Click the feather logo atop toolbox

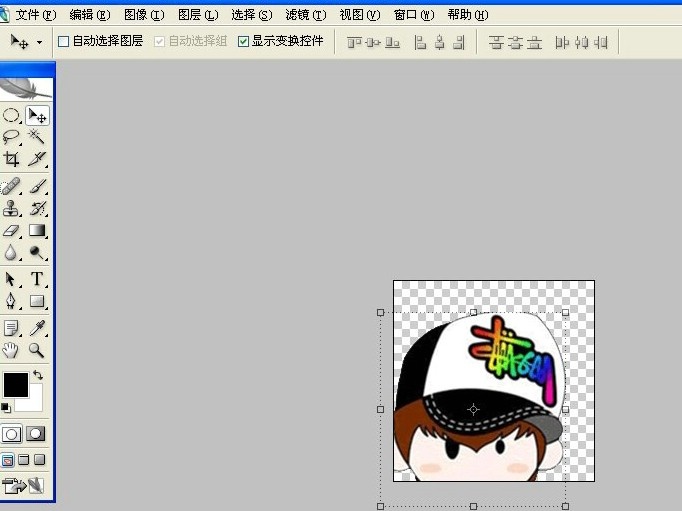tap(25, 88)
